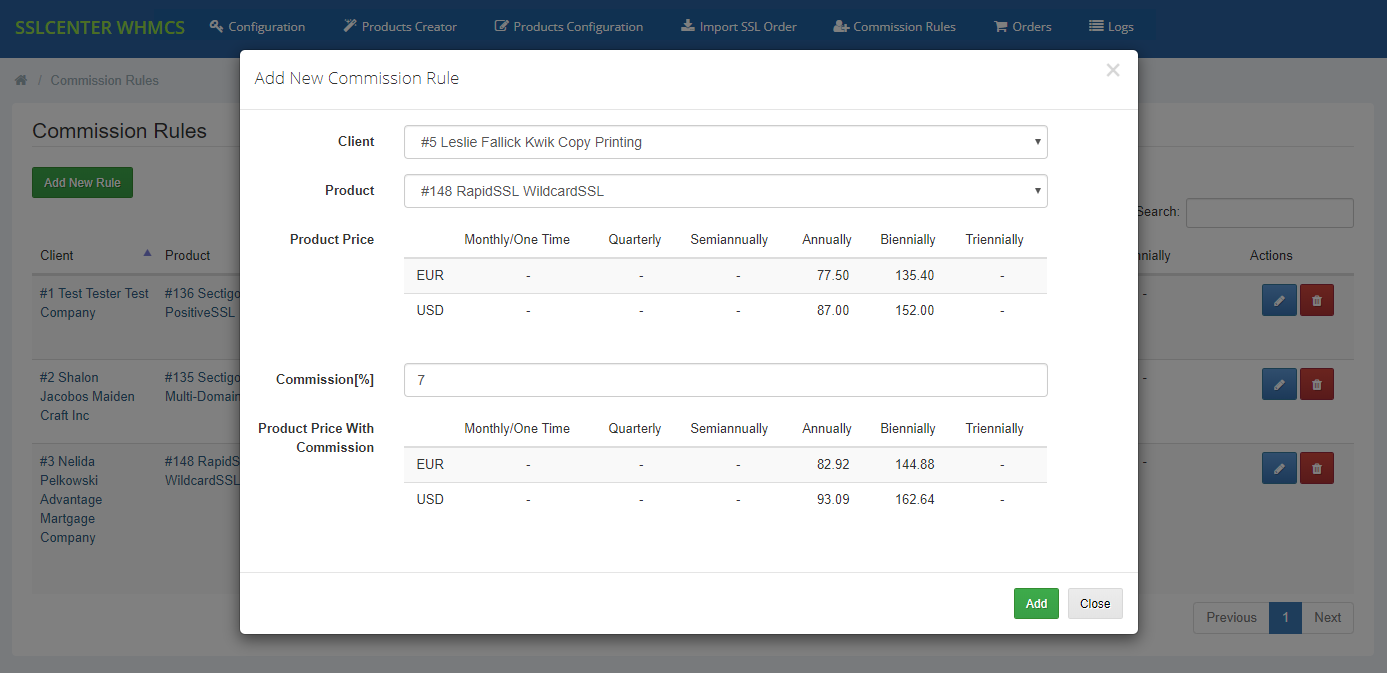Delete rule for #1 Test Tester

pos(1316,300)
